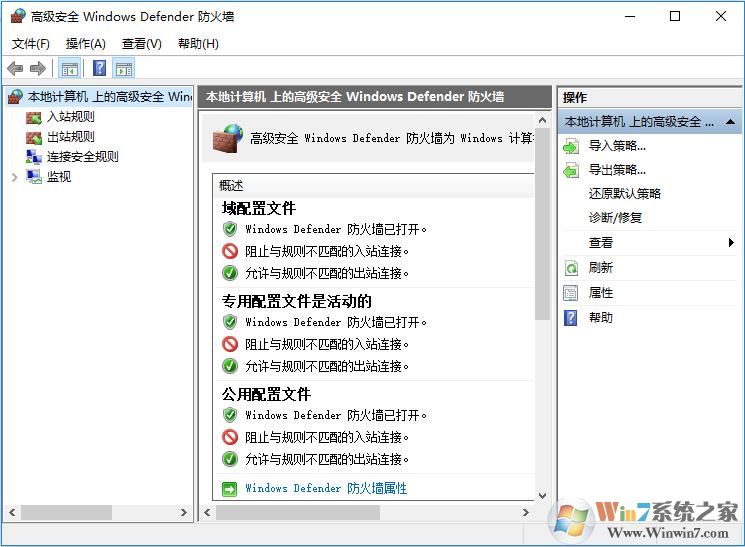Click the center pane scroll up arrow
745x547 pixels.
[542, 121]
